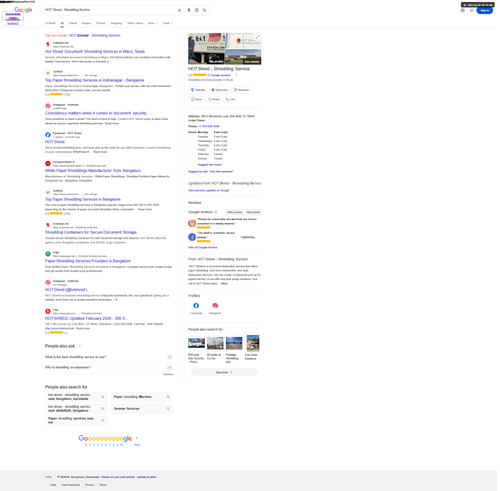Viewport: 500px width, 491px height.
Task: Open search by image (Lens) icon
Action: click(x=197, y=10)
